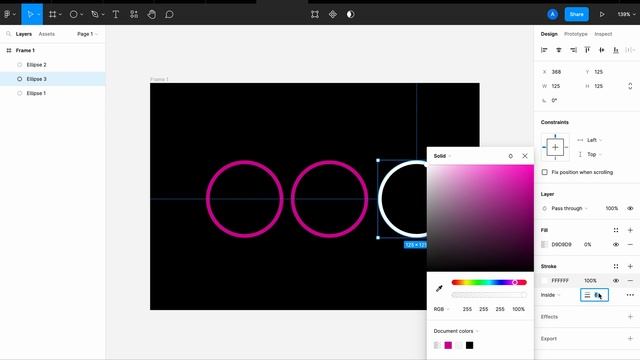The height and width of the screenshot is (360, 640).
Task: Open the Document colors dropdown
Action: pos(456,331)
